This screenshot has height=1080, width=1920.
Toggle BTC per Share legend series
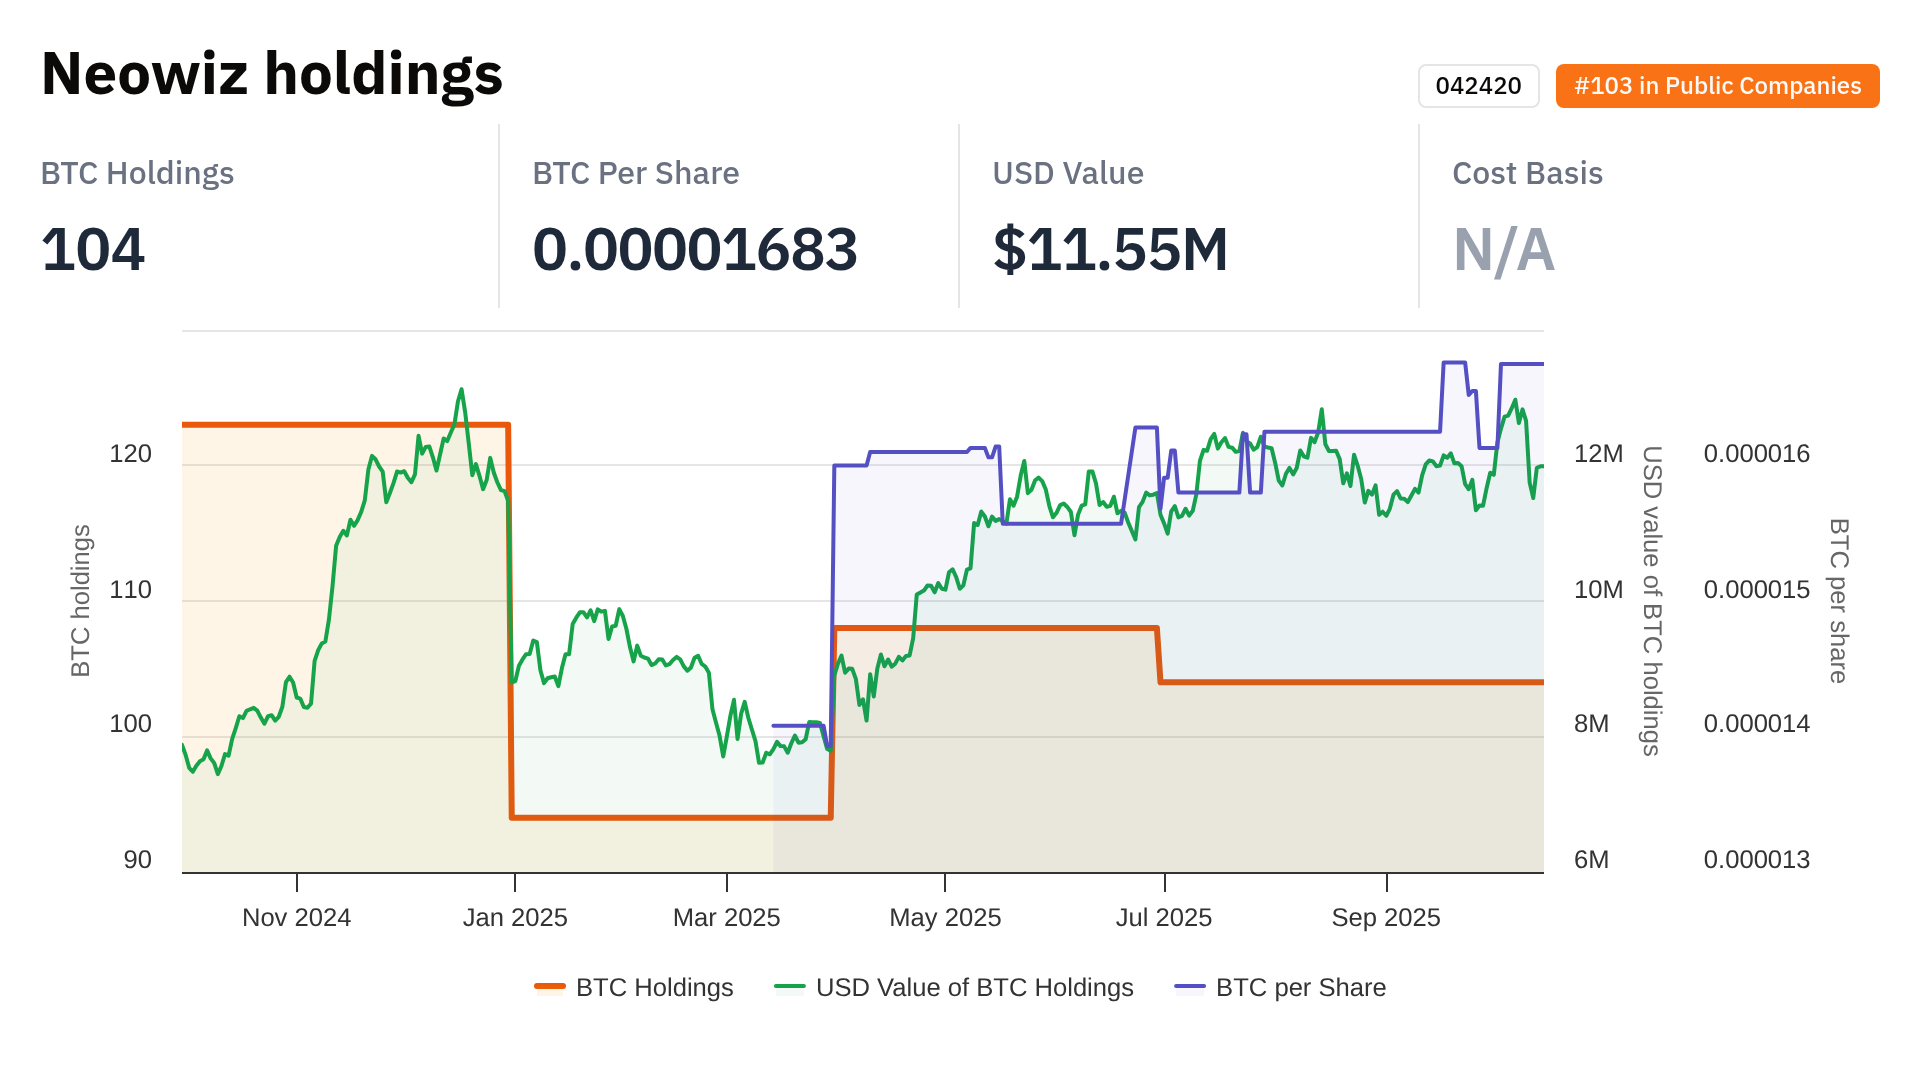pos(1300,987)
